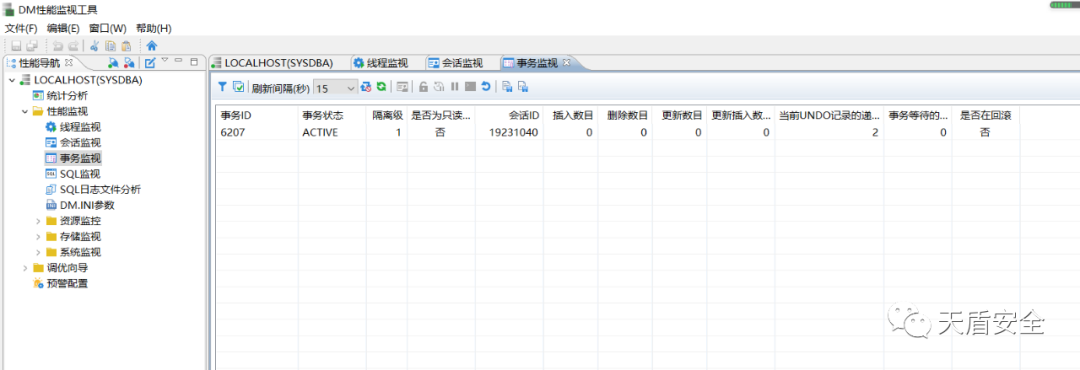Screen dimensions: 1080x370
Task: Click the save all icon
Action: [32, 46]
